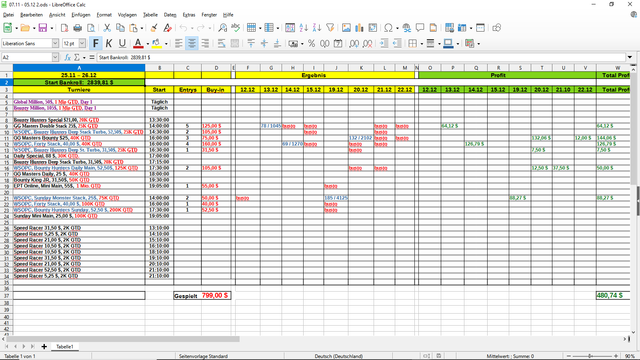Select the cell showing 799,00 $

216,296
